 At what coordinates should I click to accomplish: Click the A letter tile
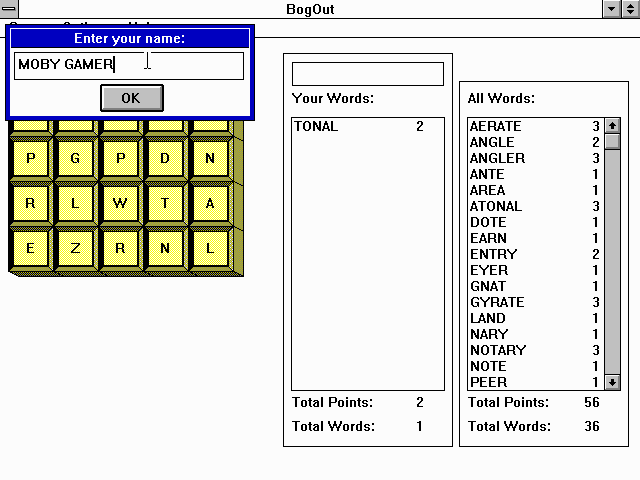pos(210,203)
